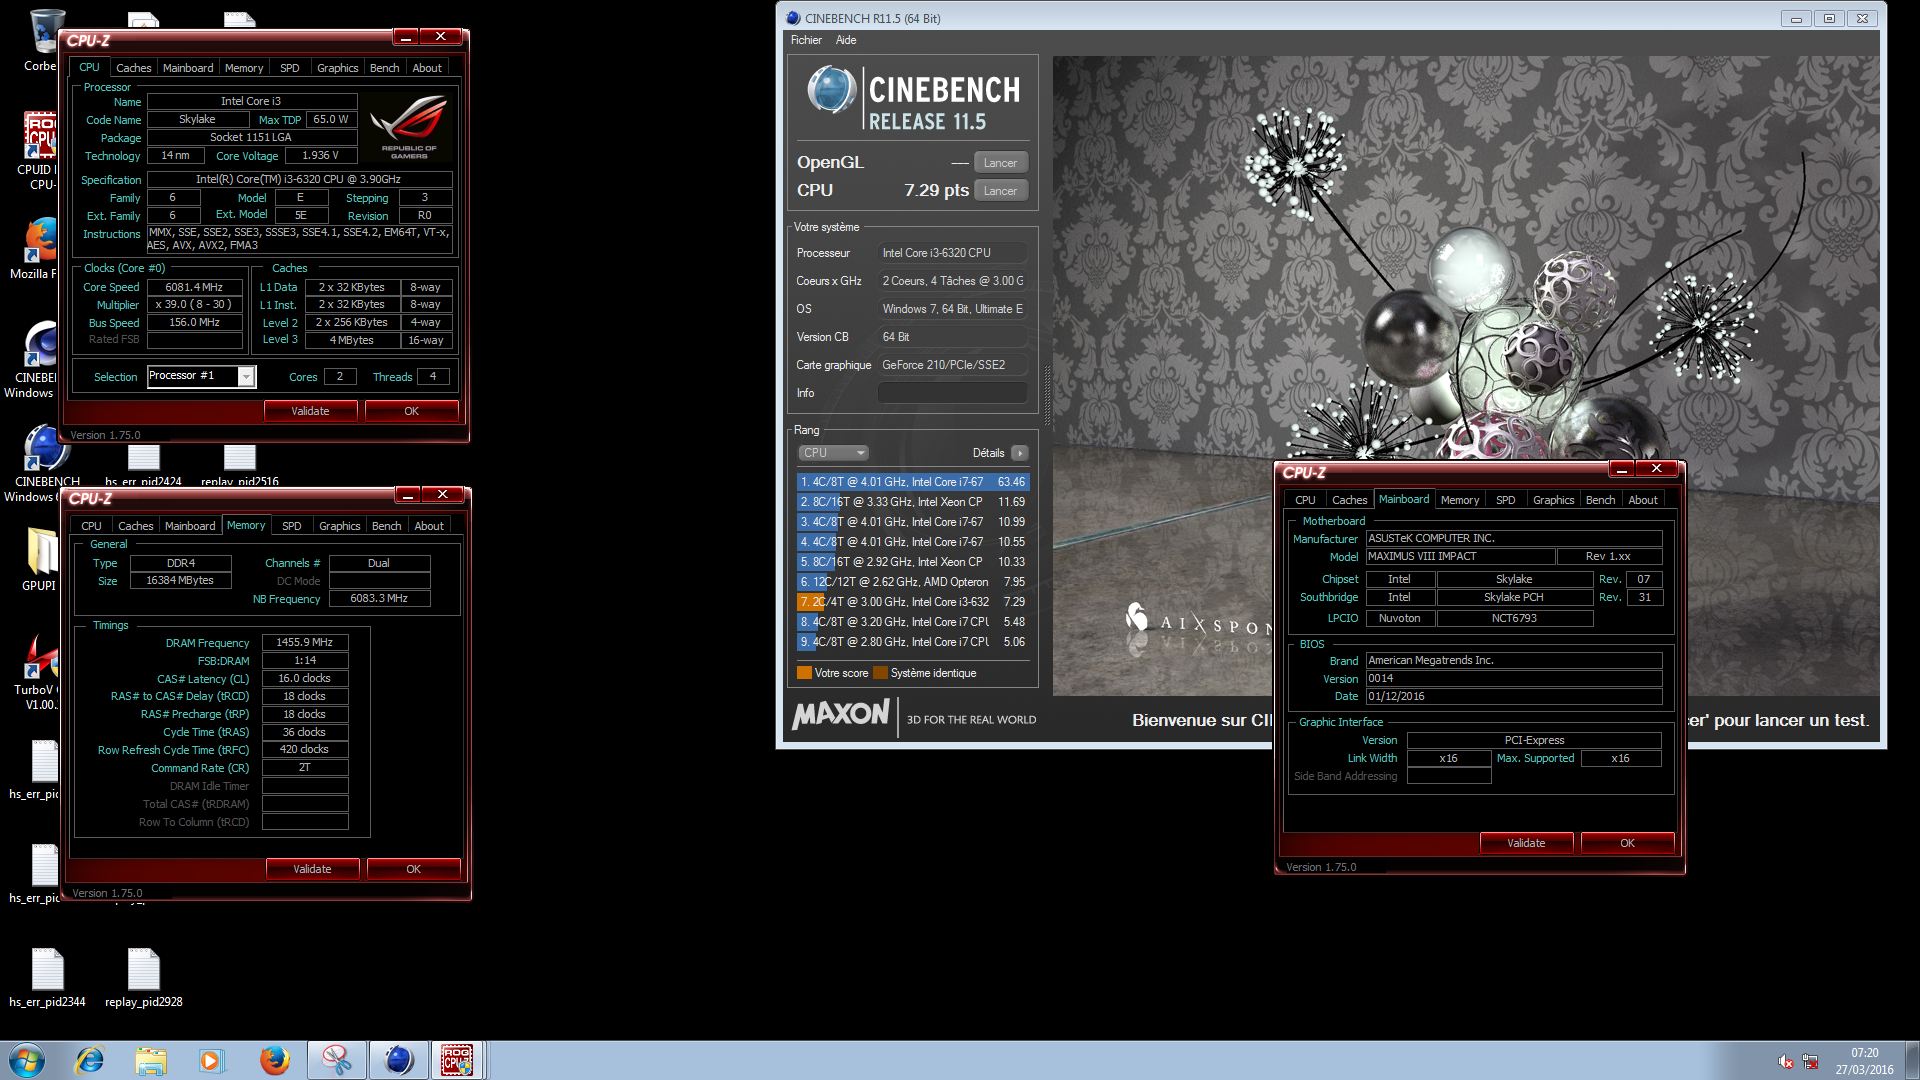The image size is (1920, 1080).
Task: Open the replay_pid2928 file on the desktop
Action: click(x=144, y=977)
